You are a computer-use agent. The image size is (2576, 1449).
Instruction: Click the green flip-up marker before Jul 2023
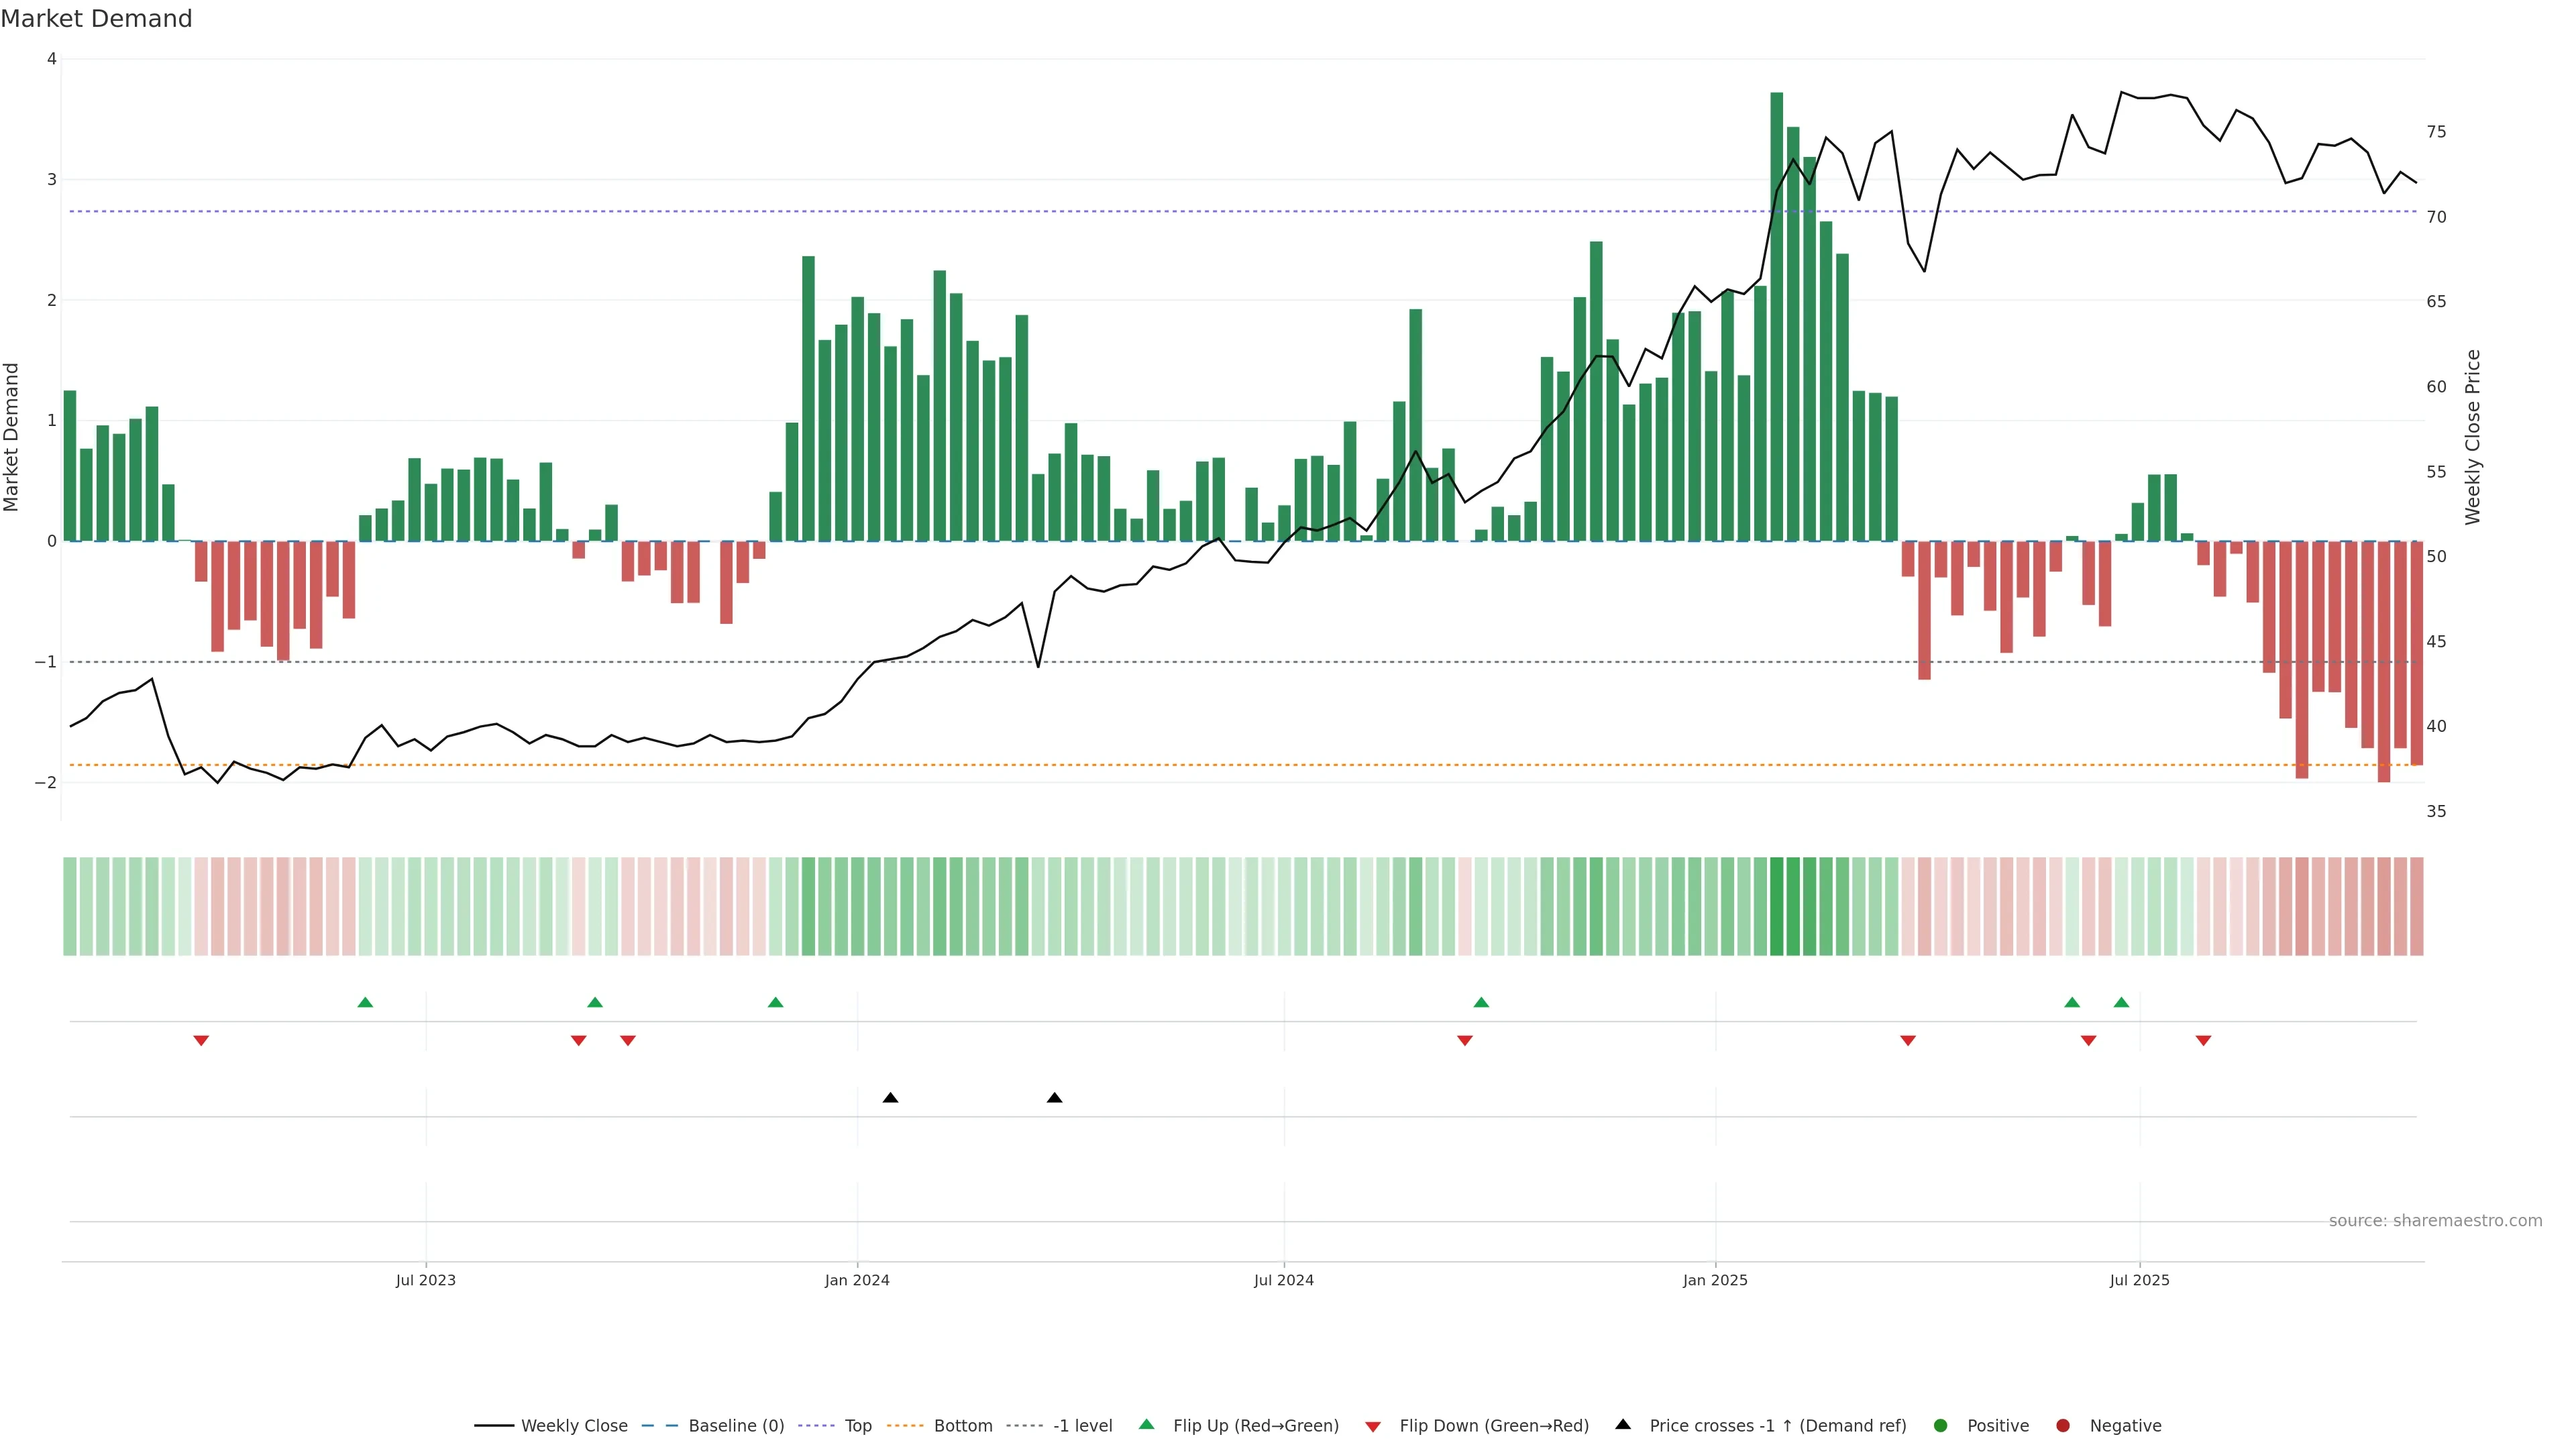[365, 1002]
